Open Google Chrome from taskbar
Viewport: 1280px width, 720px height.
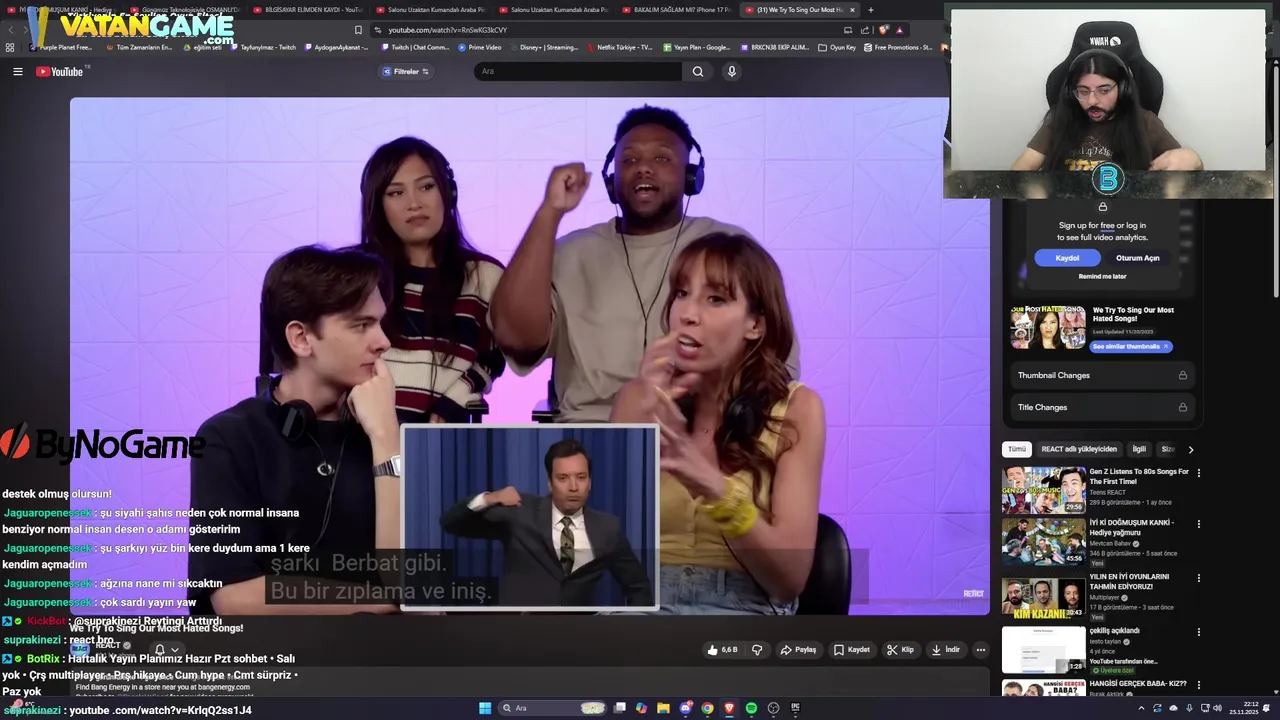tap(707, 708)
